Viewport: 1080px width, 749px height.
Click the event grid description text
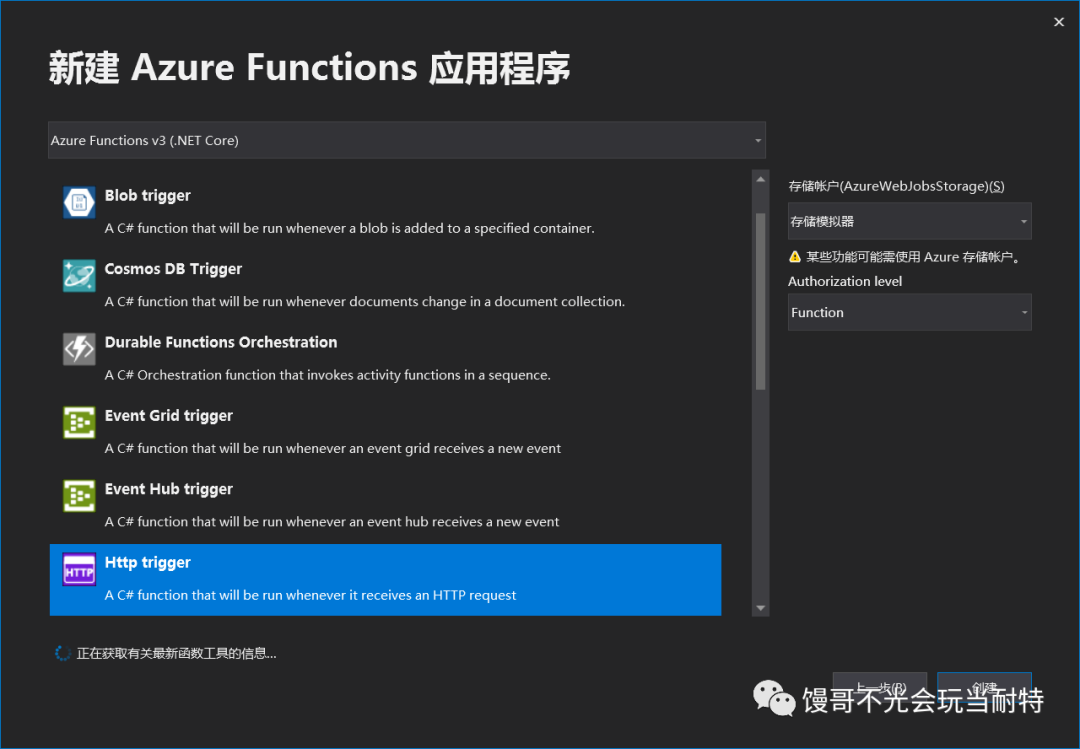333,449
